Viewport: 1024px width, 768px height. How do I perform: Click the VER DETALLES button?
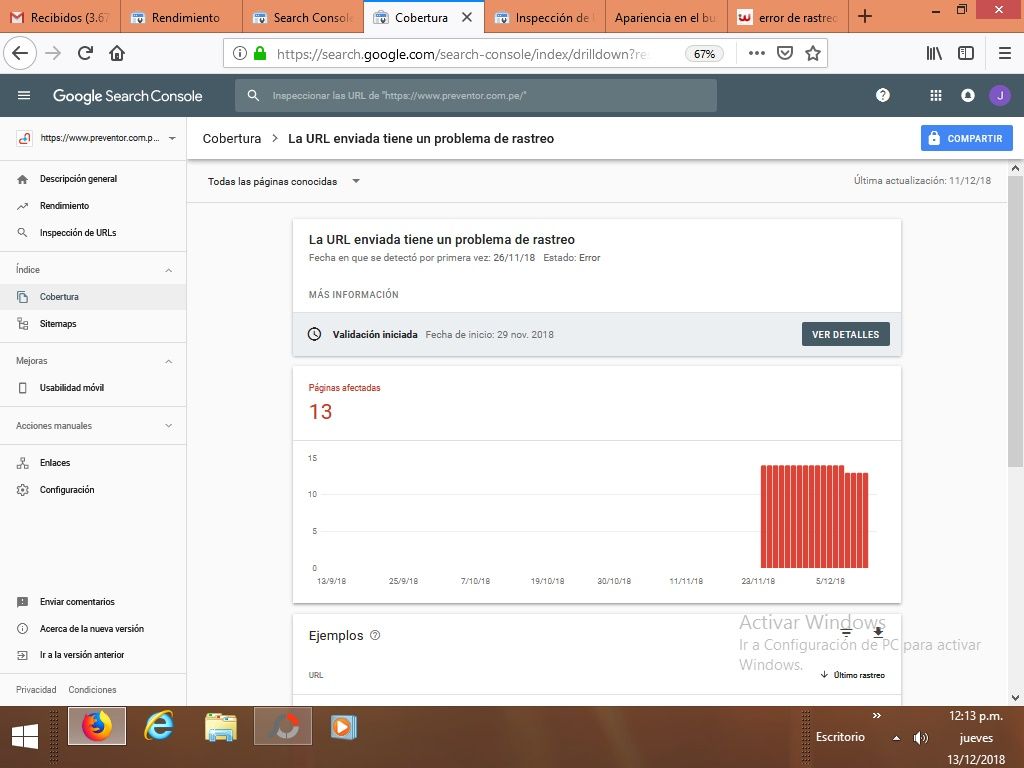coord(846,334)
